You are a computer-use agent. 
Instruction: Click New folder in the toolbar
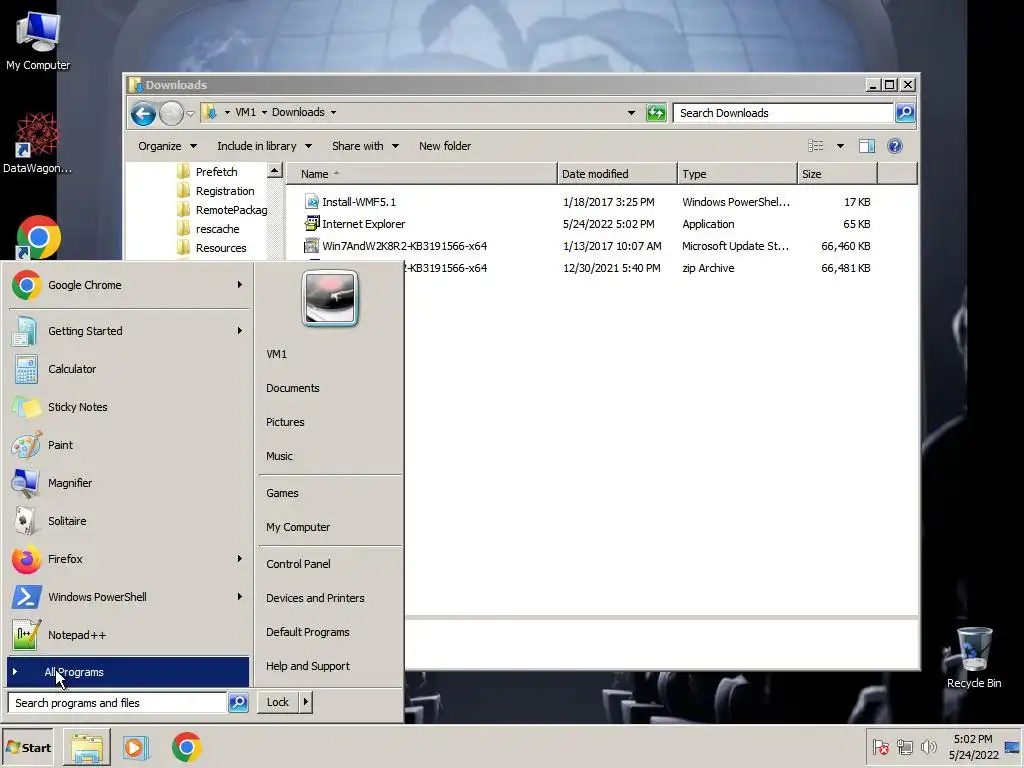coord(445,146)
